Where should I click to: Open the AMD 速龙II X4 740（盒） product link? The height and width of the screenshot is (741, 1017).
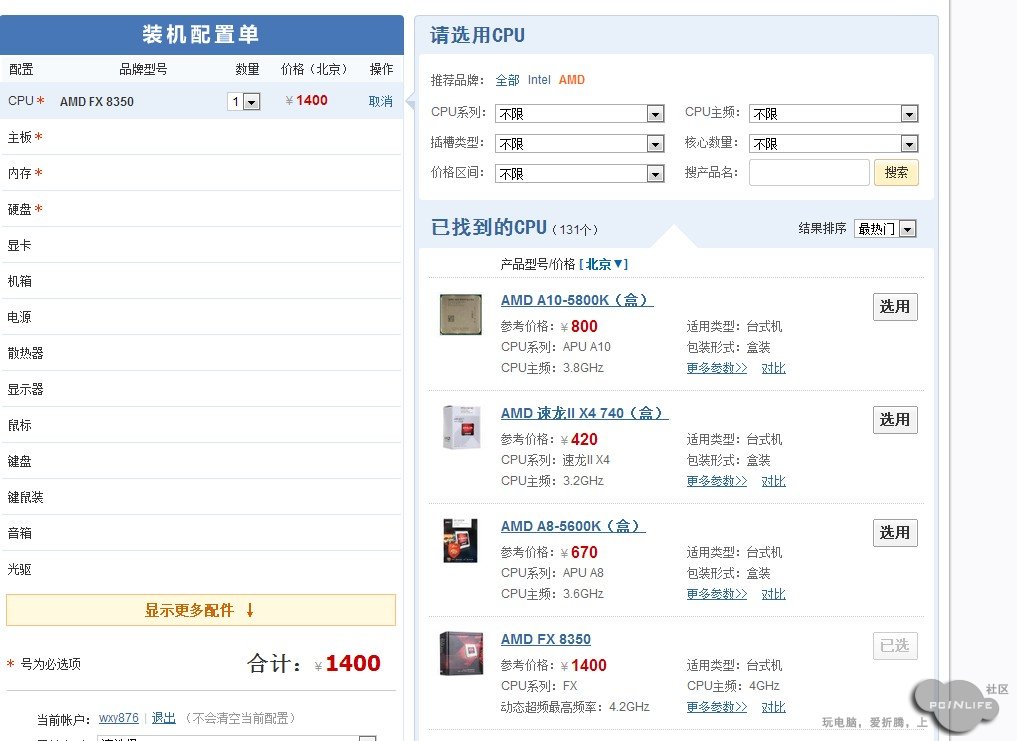coord(584,413)
